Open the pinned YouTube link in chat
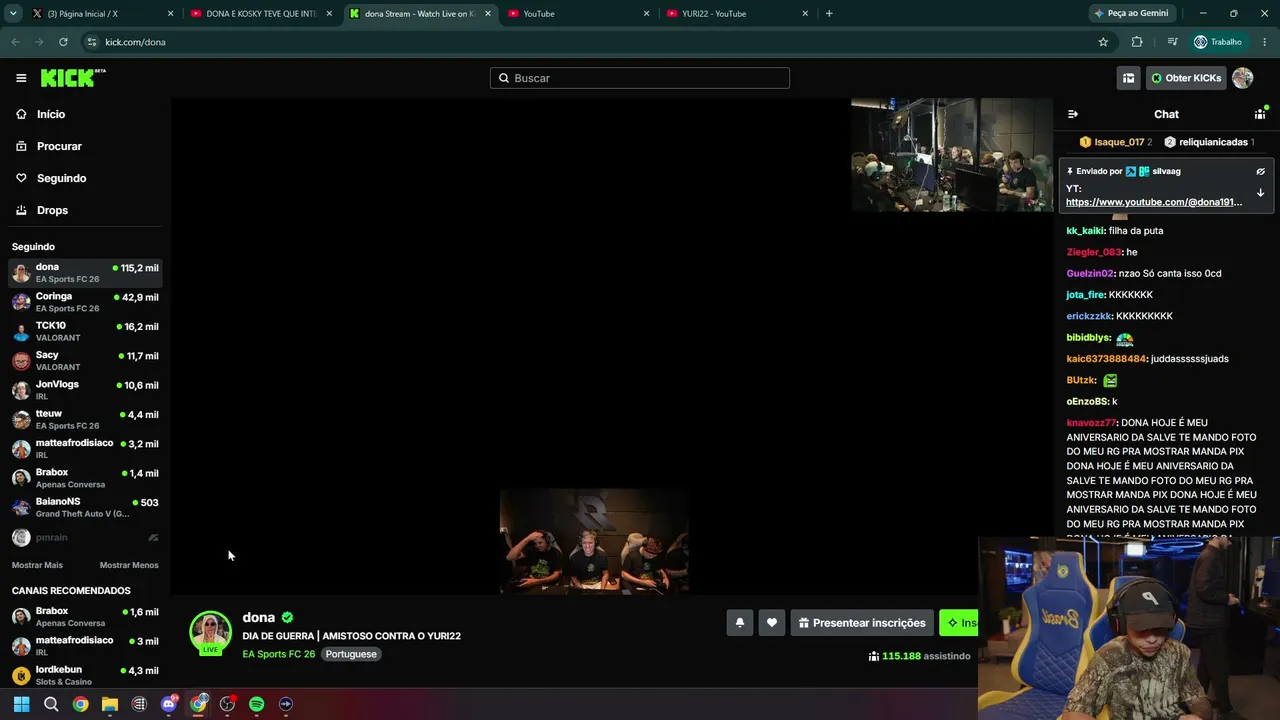1280x720 pixels. click(x=1154, y=202)
